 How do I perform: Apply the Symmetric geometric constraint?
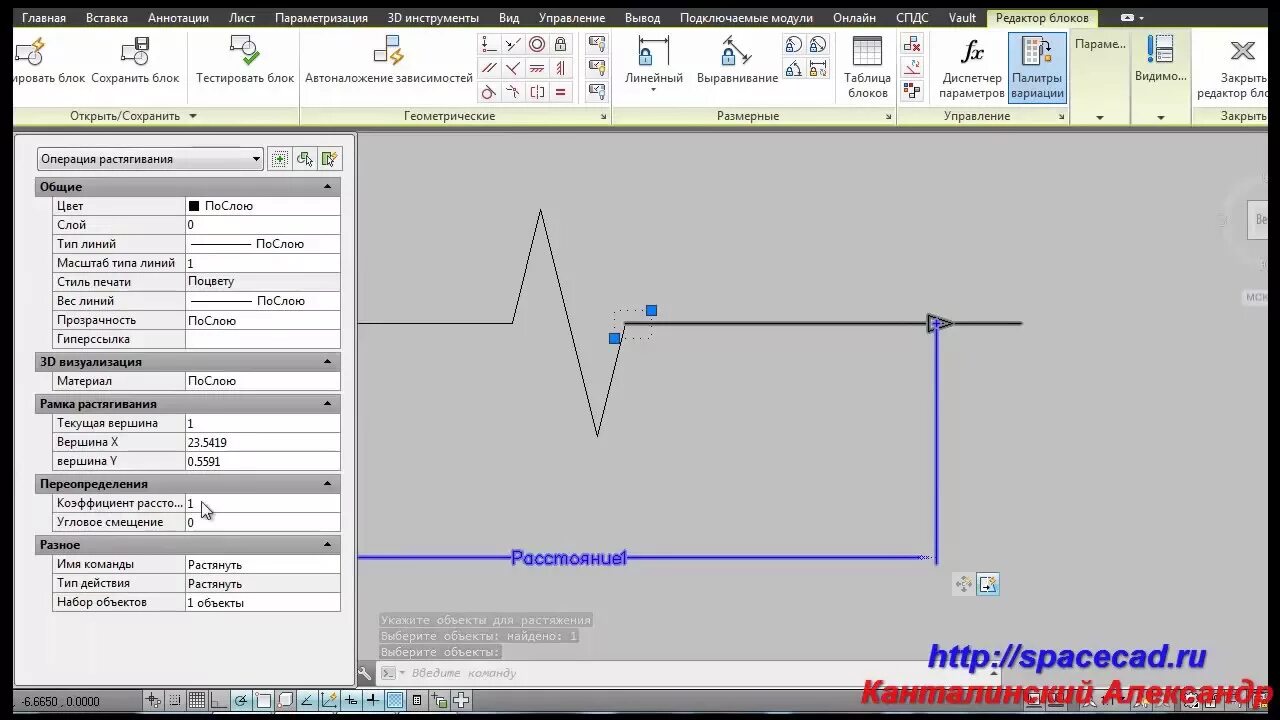tap(537, 92)
